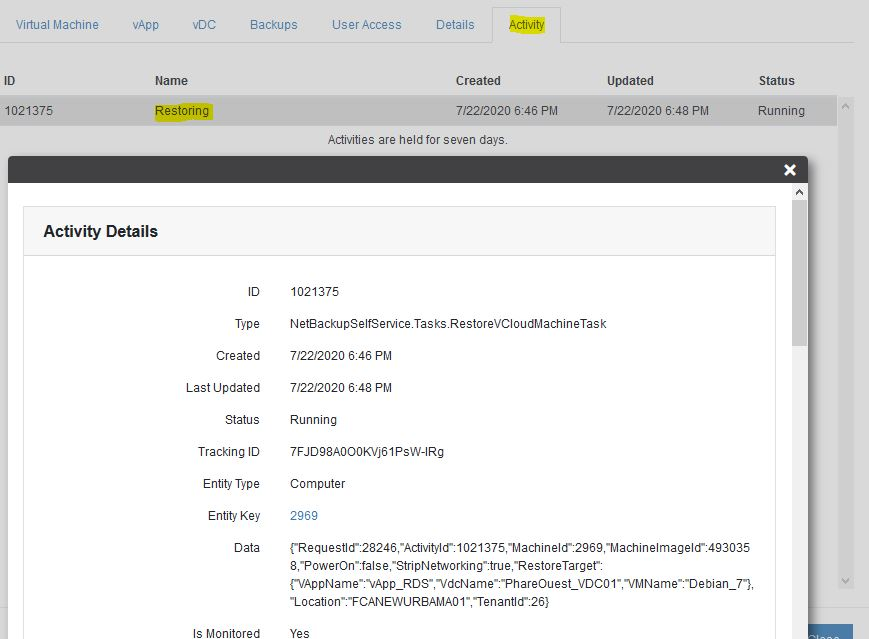Click the Tracking ID value 7FJD98A0O0KVj61PsW-IRg
The height and width of the screenshot is (639, 869).
(367, 452)
